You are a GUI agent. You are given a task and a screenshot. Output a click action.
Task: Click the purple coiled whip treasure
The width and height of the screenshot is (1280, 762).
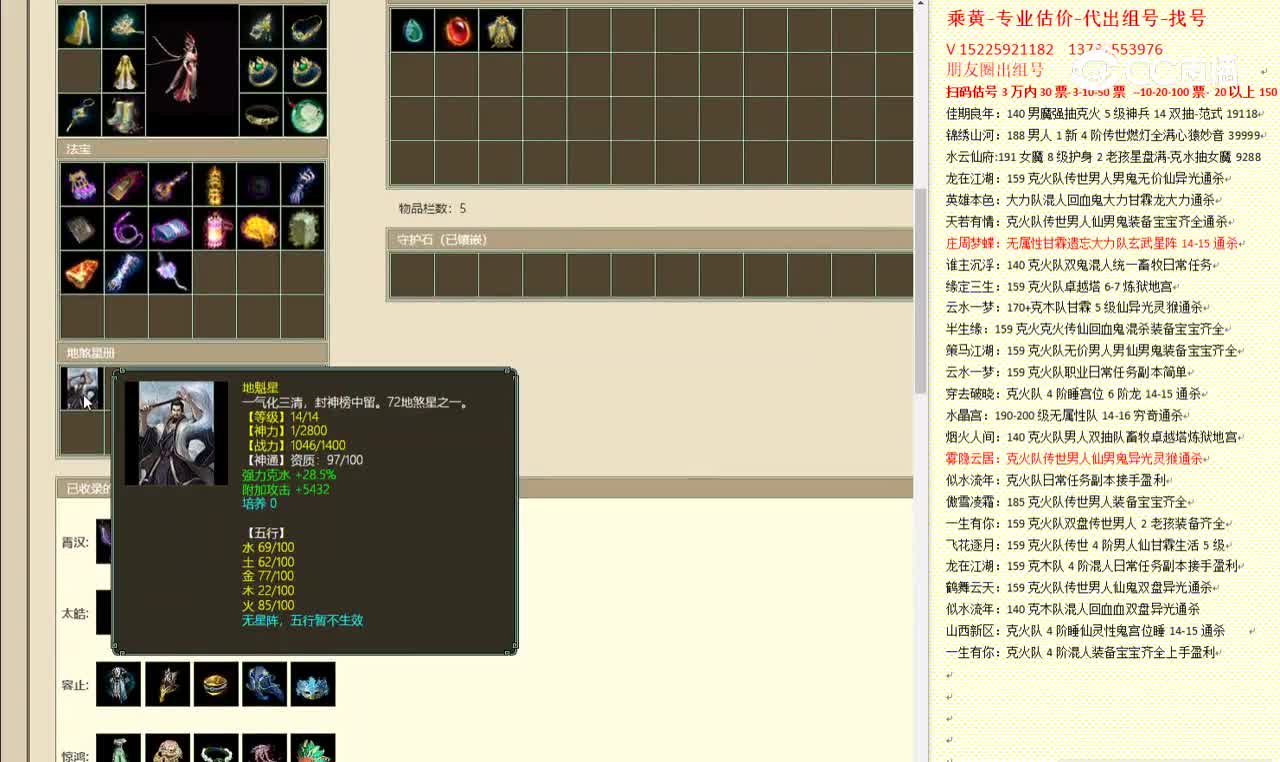[x=126, y=229]
